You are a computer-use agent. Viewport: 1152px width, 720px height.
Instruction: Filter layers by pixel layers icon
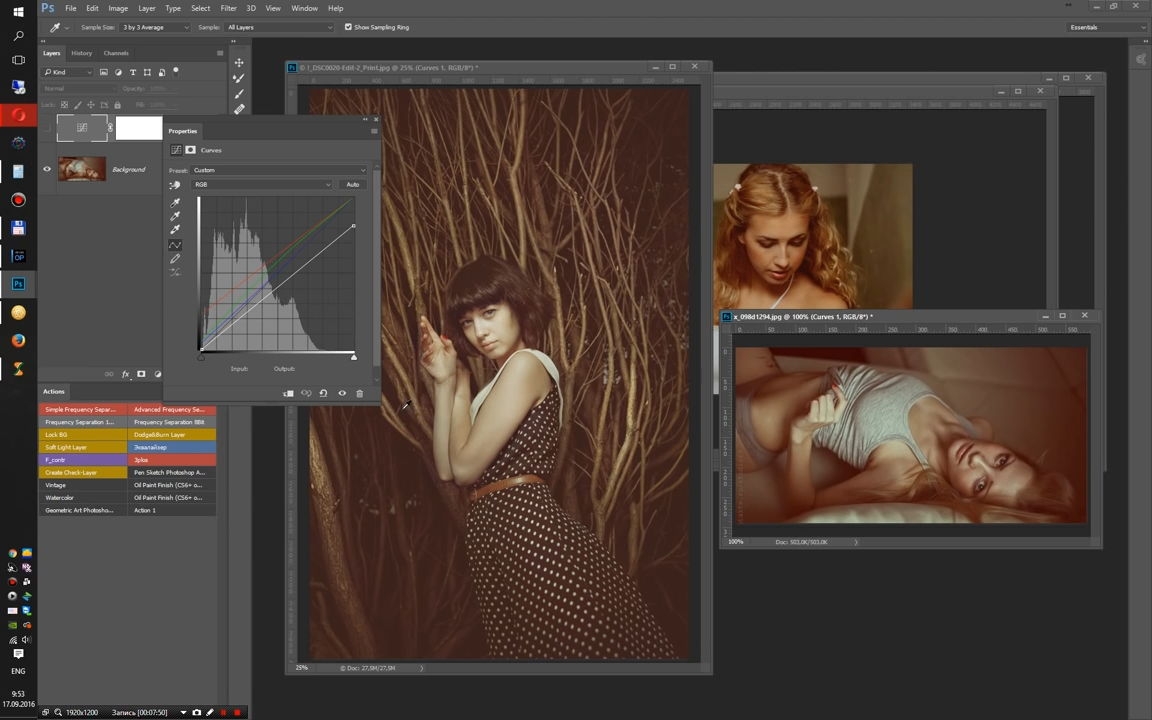(104, 72)
